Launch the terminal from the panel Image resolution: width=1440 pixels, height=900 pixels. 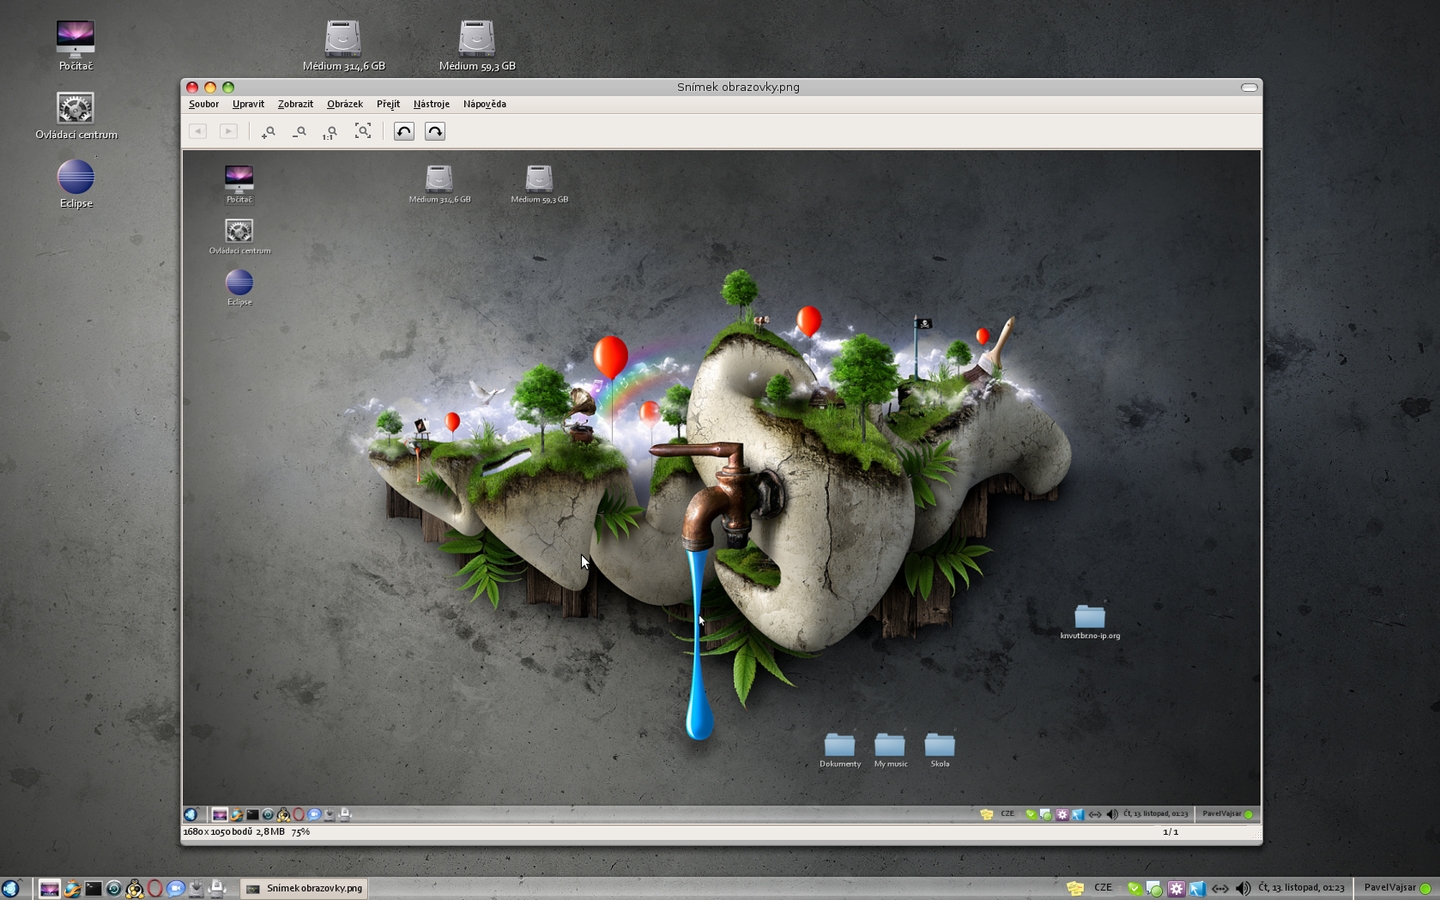93,888
